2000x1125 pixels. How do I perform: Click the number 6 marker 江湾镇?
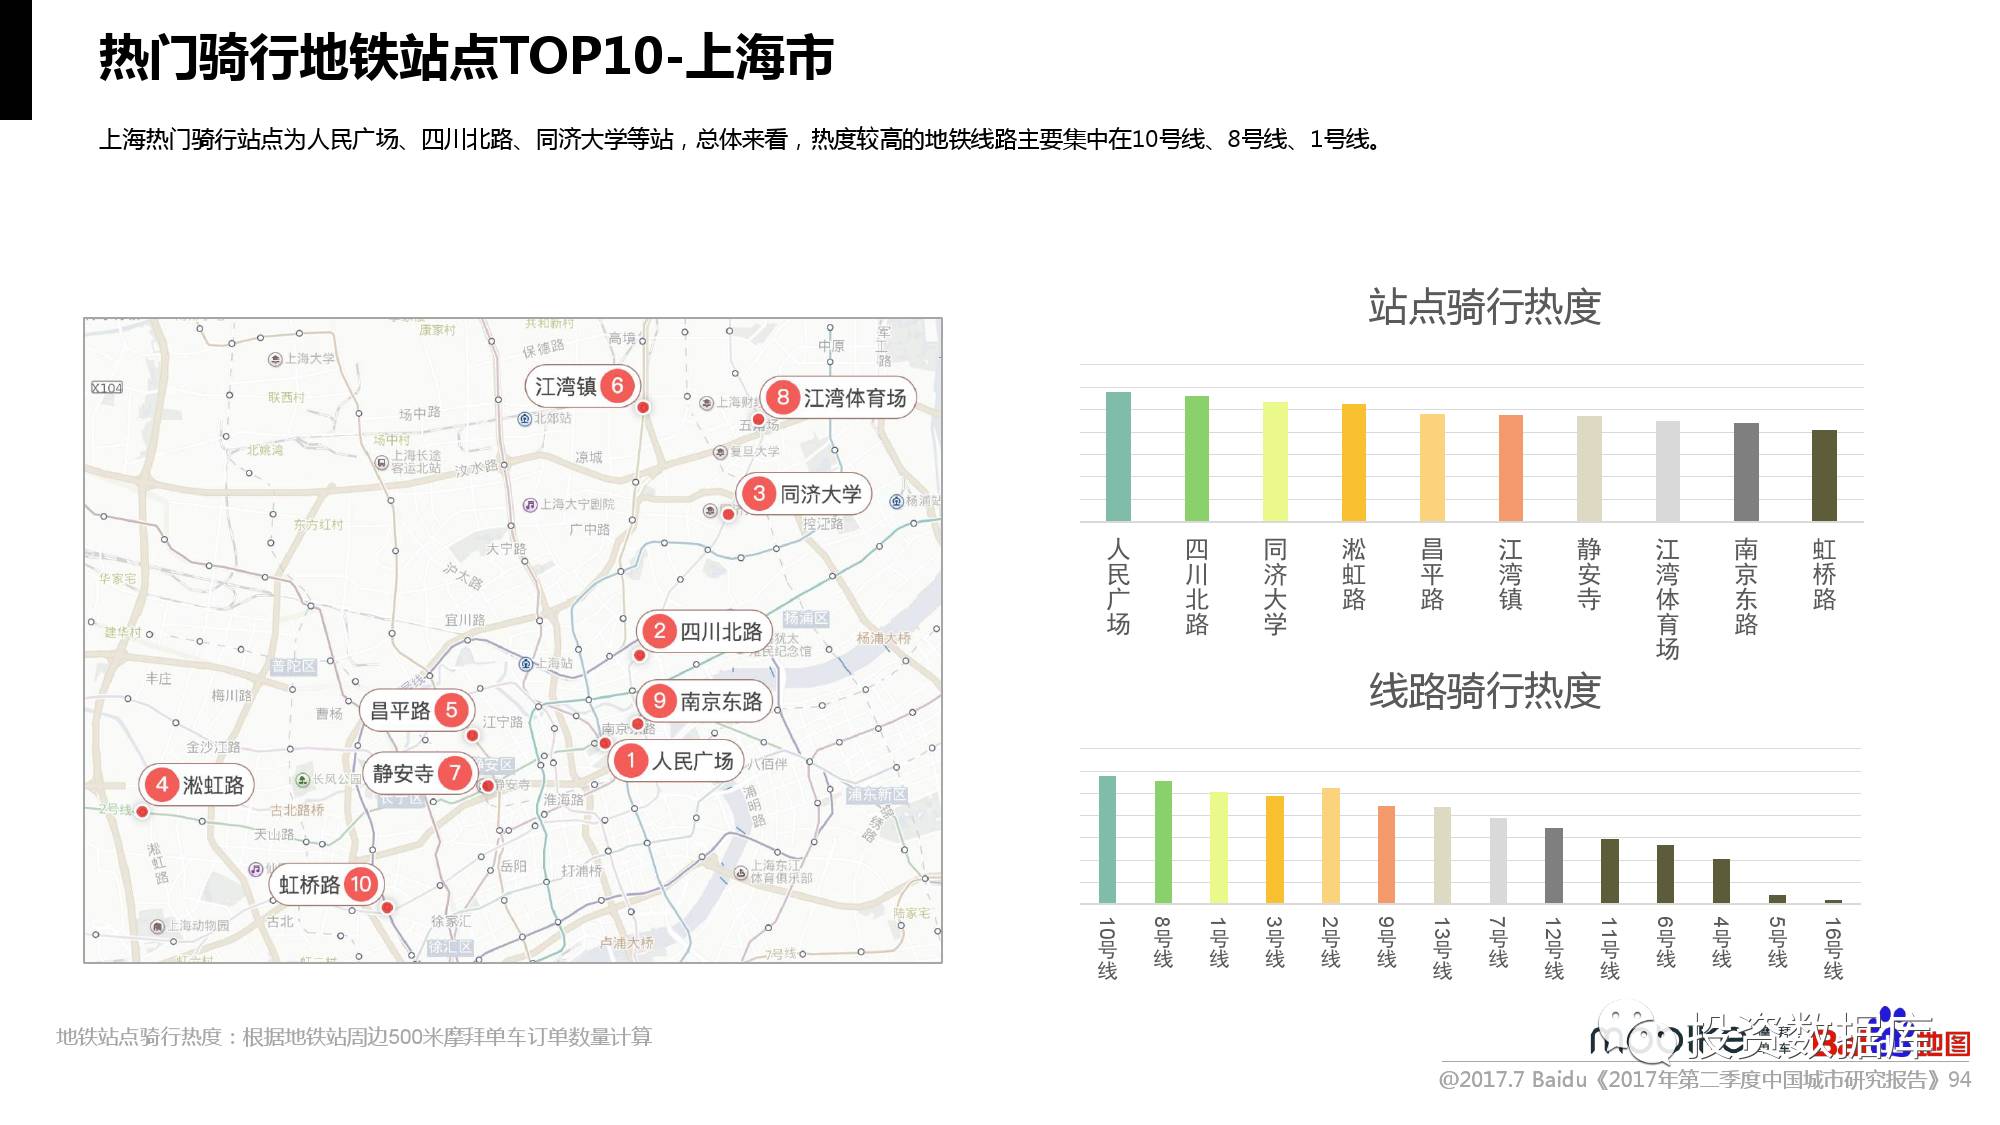(617, 386)
